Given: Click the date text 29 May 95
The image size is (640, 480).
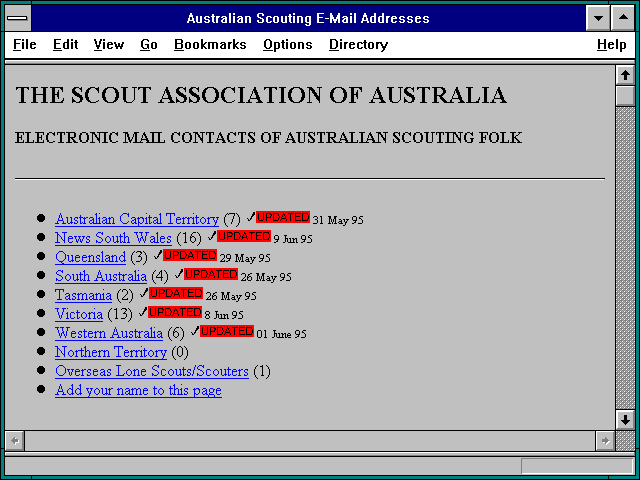Looking at the screenshot, I should 245,258.
